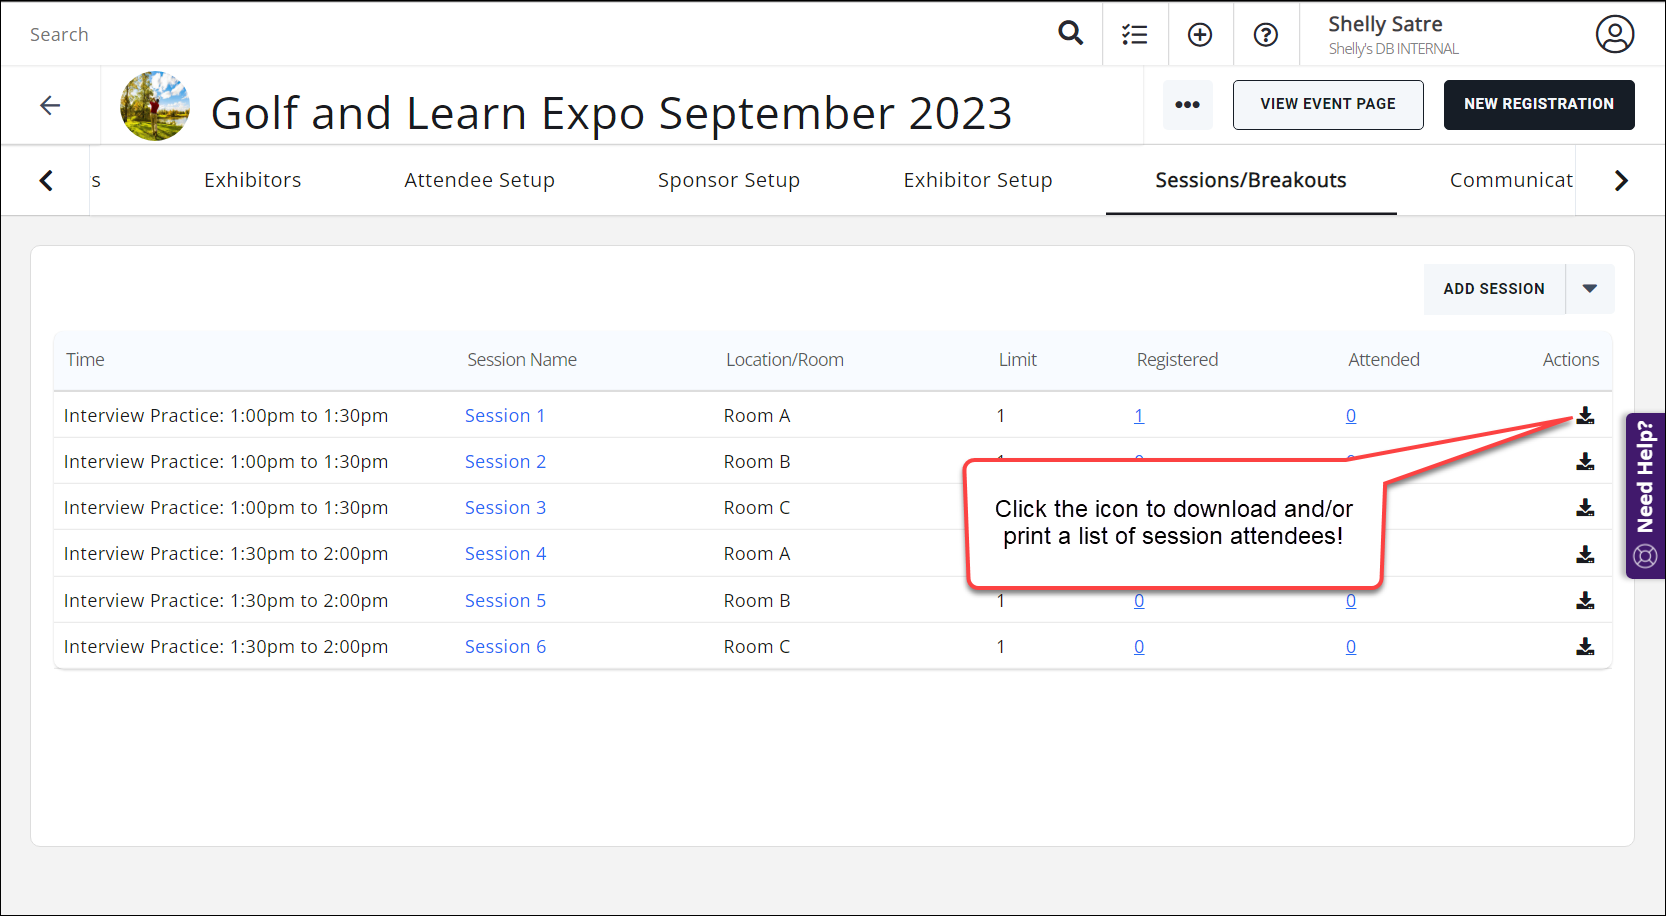Select the Sponsor Setup tab
1666x916 pixels.
tap(728, 180)
